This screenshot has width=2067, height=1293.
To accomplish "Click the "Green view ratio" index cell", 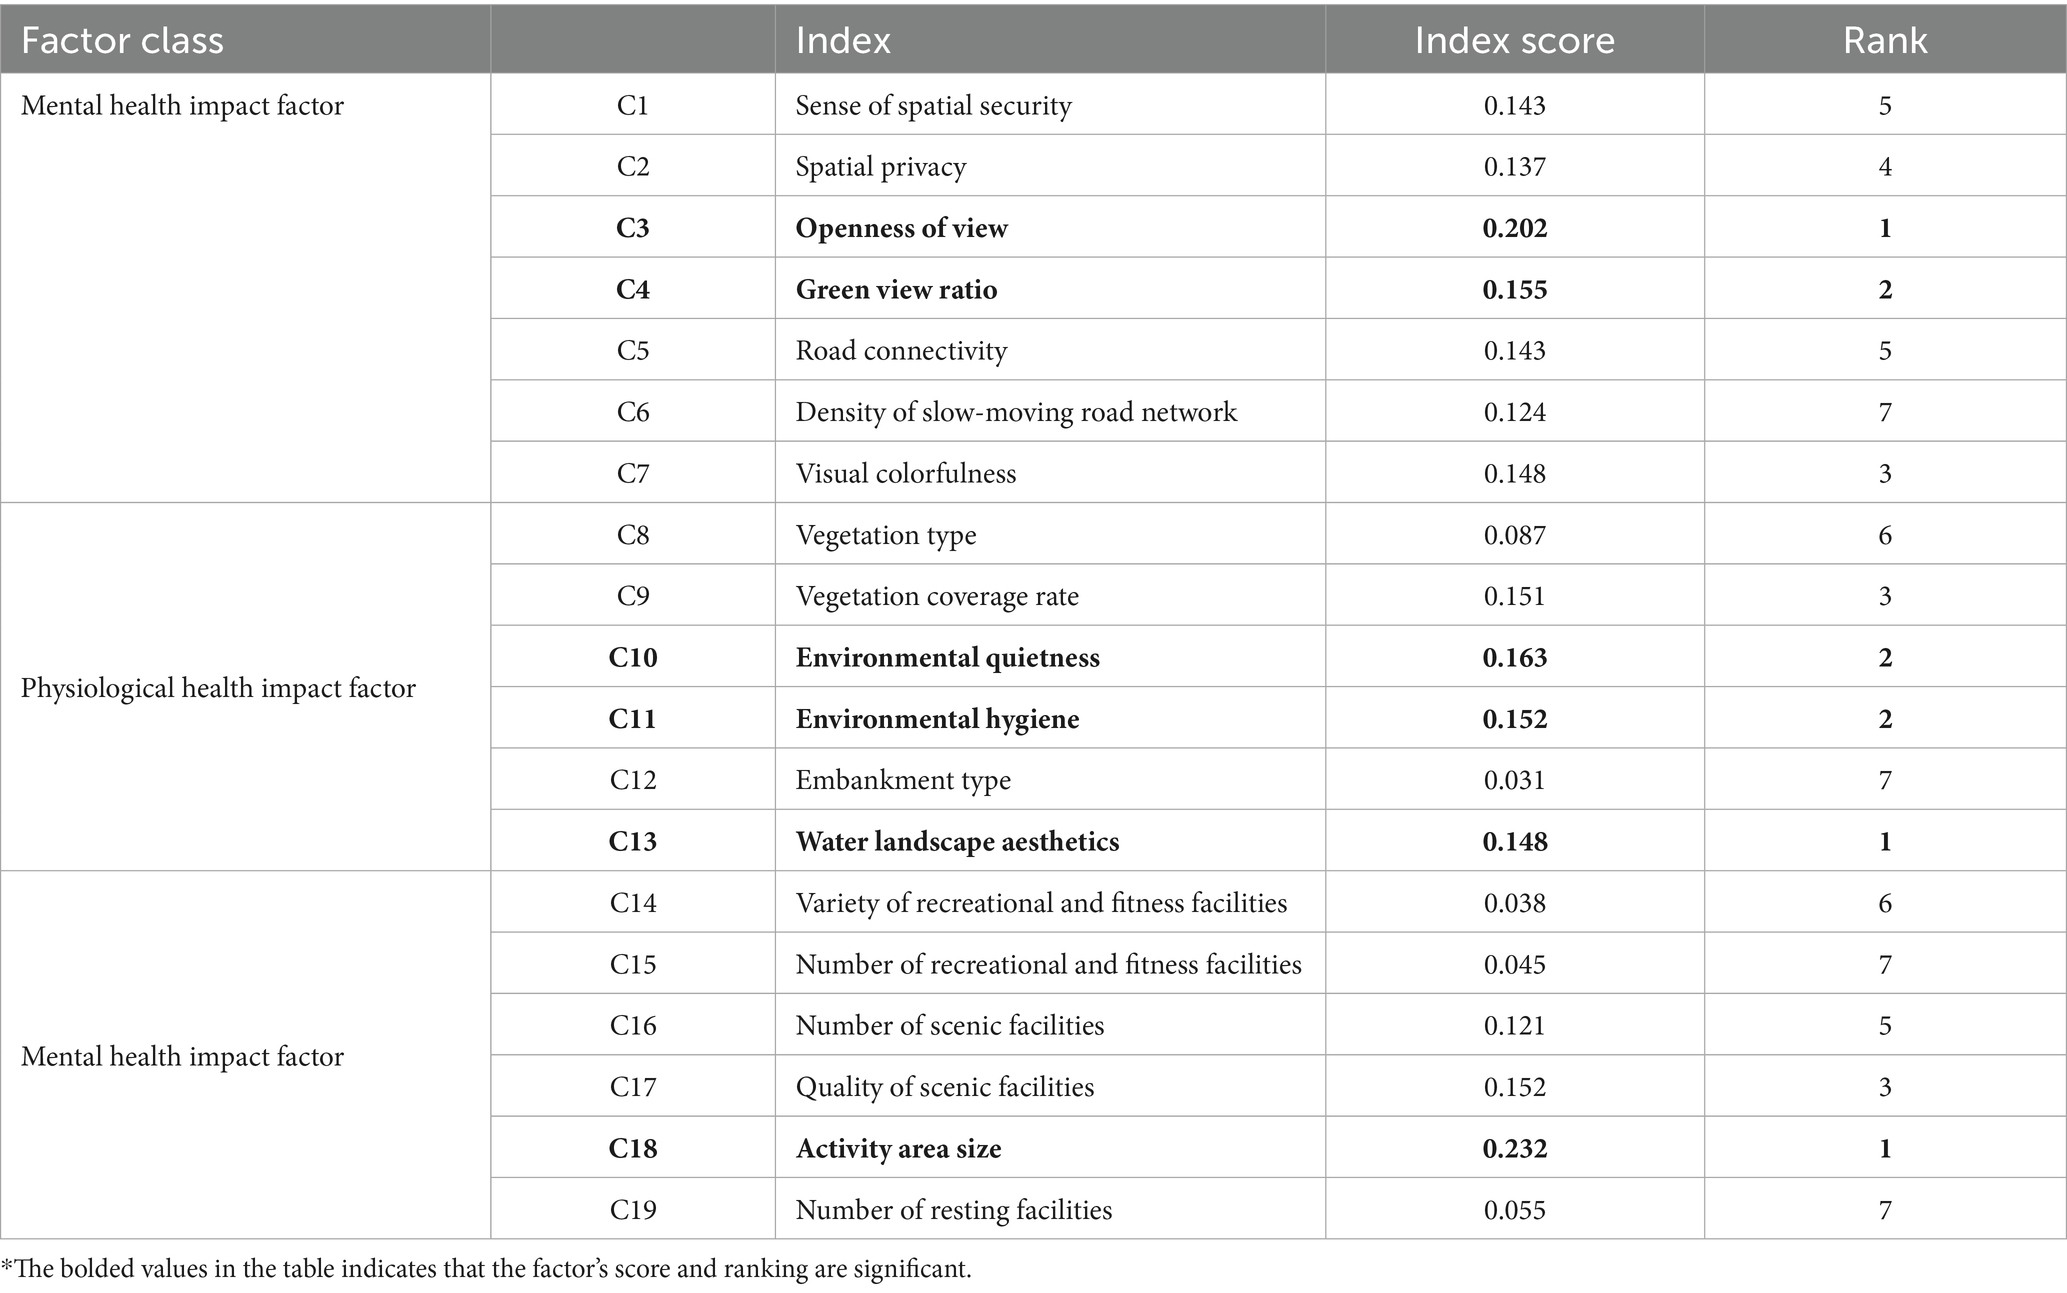I will point(896,290).
